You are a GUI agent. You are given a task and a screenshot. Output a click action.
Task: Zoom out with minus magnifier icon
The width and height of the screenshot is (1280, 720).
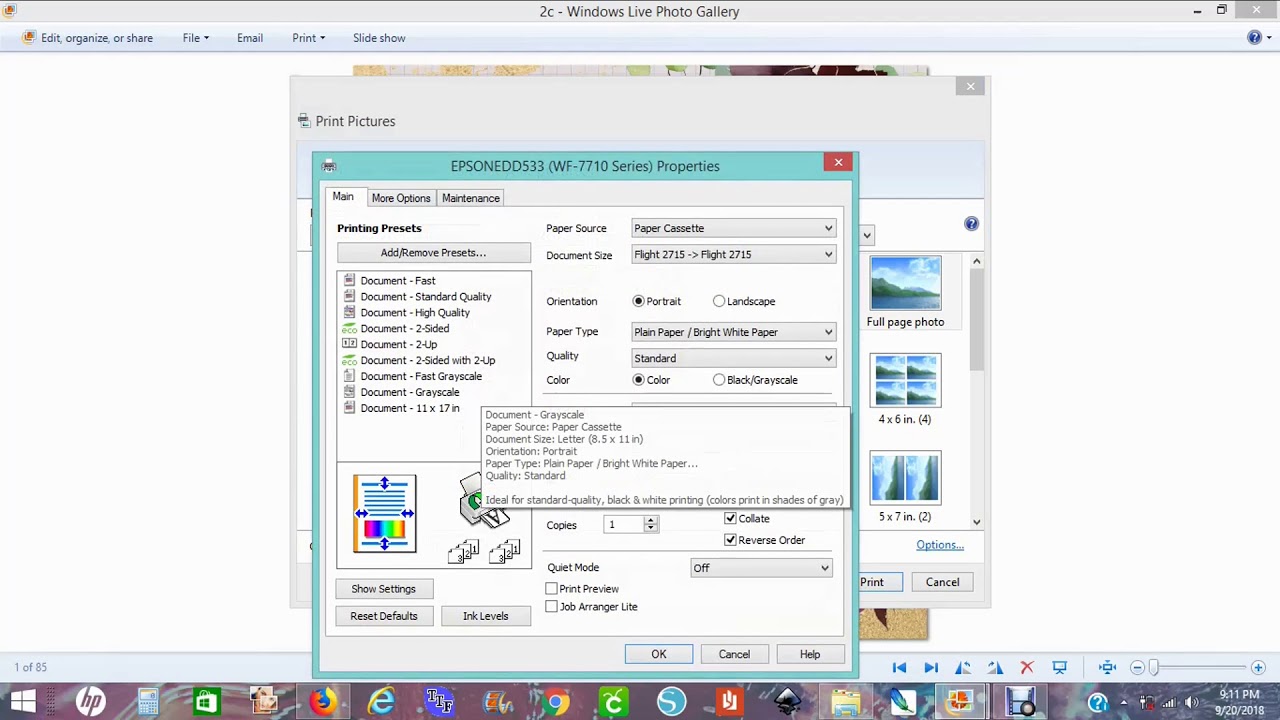1137,667
